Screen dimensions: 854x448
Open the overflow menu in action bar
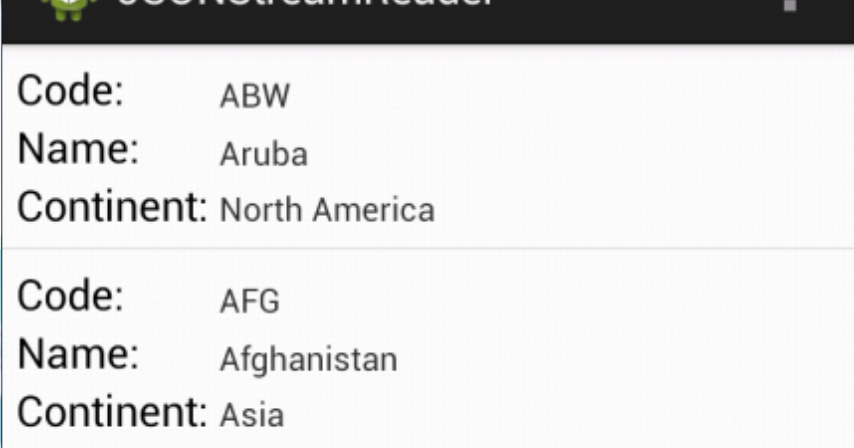(789, 5)
